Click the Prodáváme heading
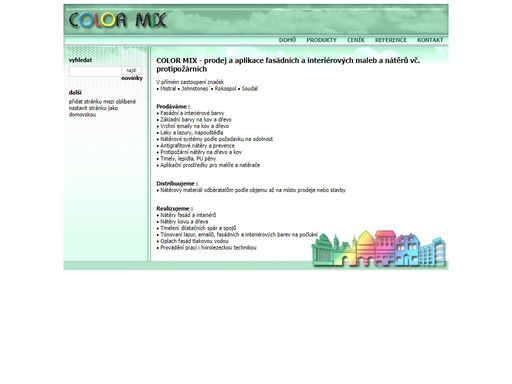 pyautogui.click(x=173, y=107)
